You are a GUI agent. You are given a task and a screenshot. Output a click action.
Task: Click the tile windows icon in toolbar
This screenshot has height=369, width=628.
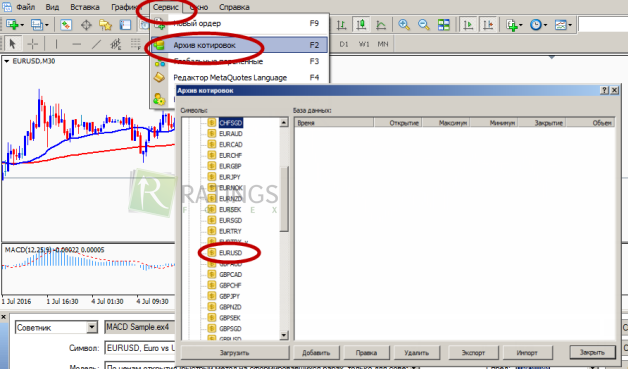coord(444,25)
